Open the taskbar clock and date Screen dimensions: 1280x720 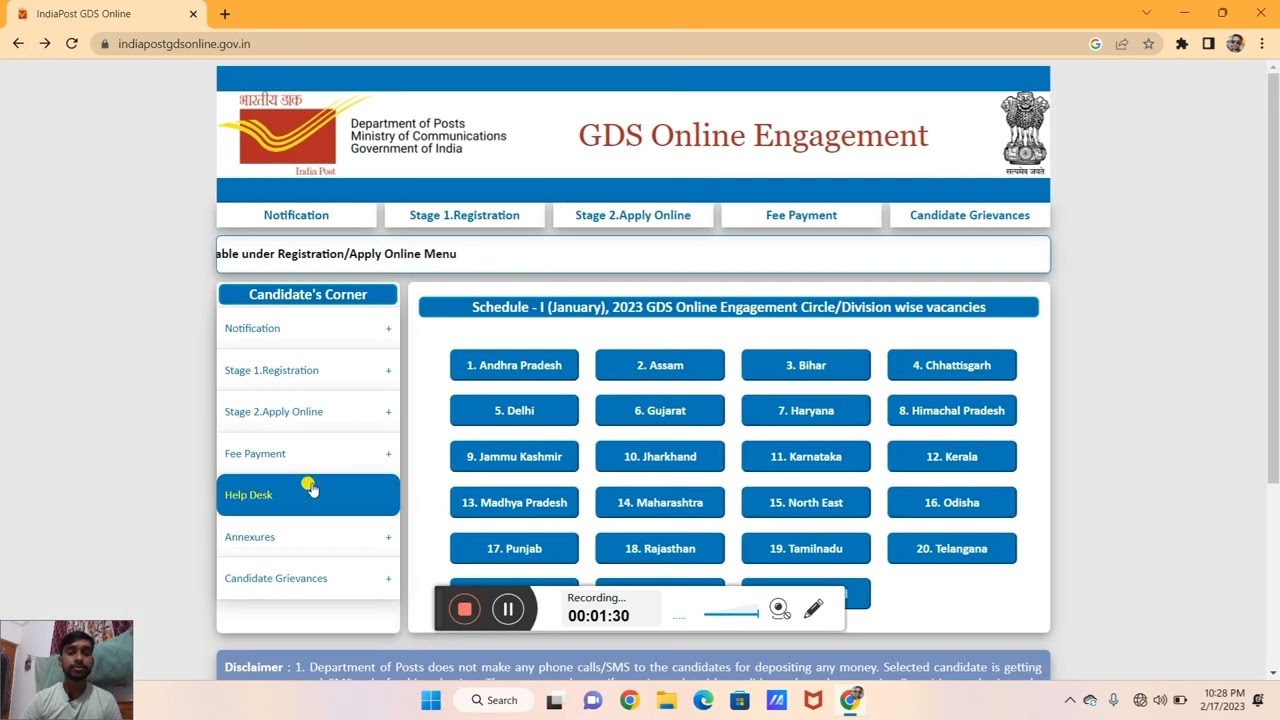click(1224, 700)
